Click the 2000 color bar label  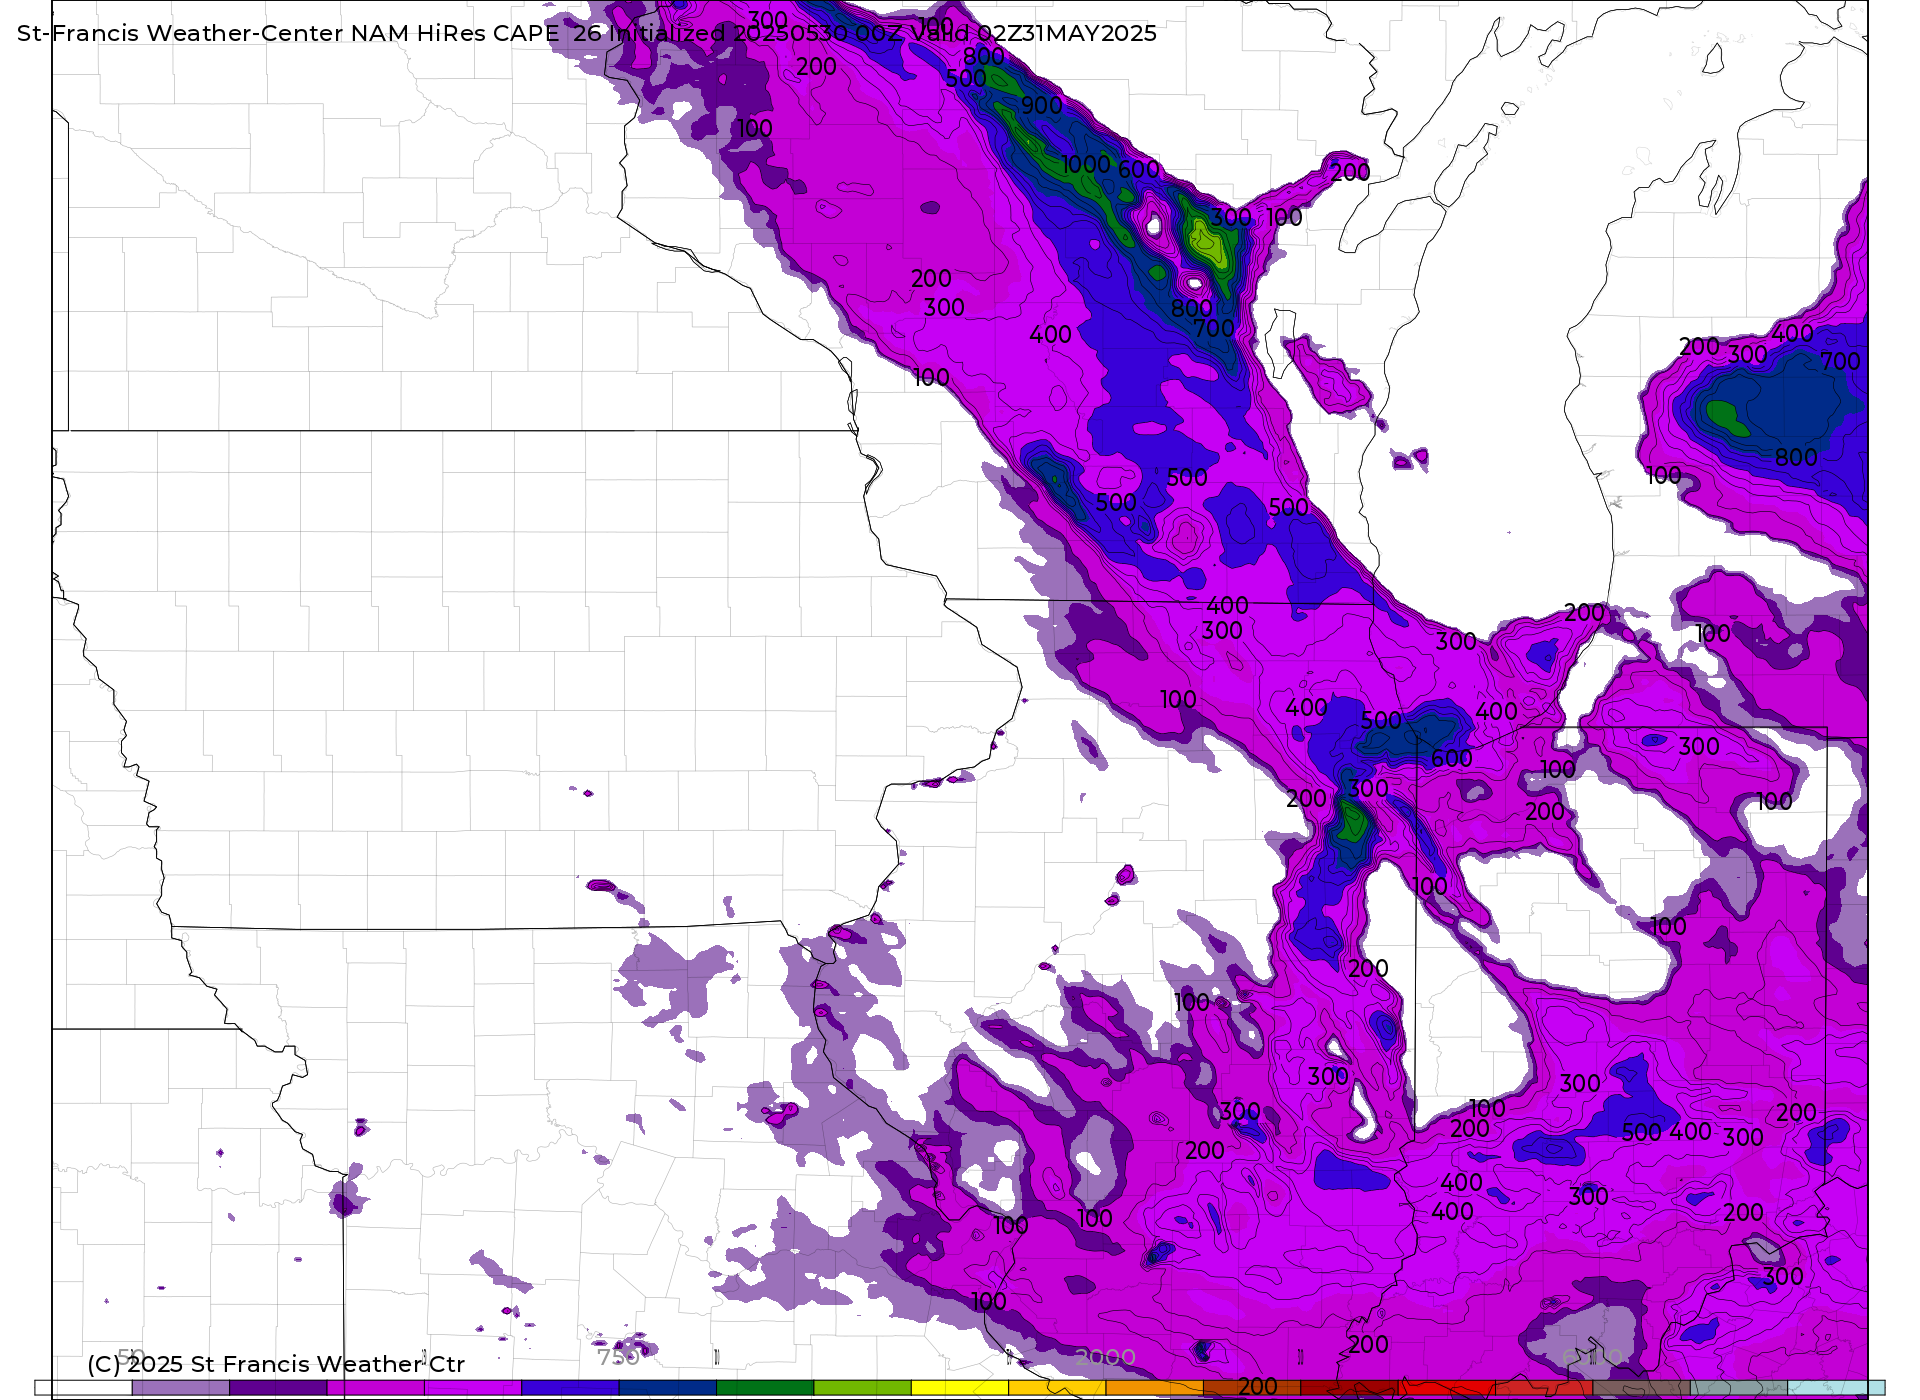1105,1357
